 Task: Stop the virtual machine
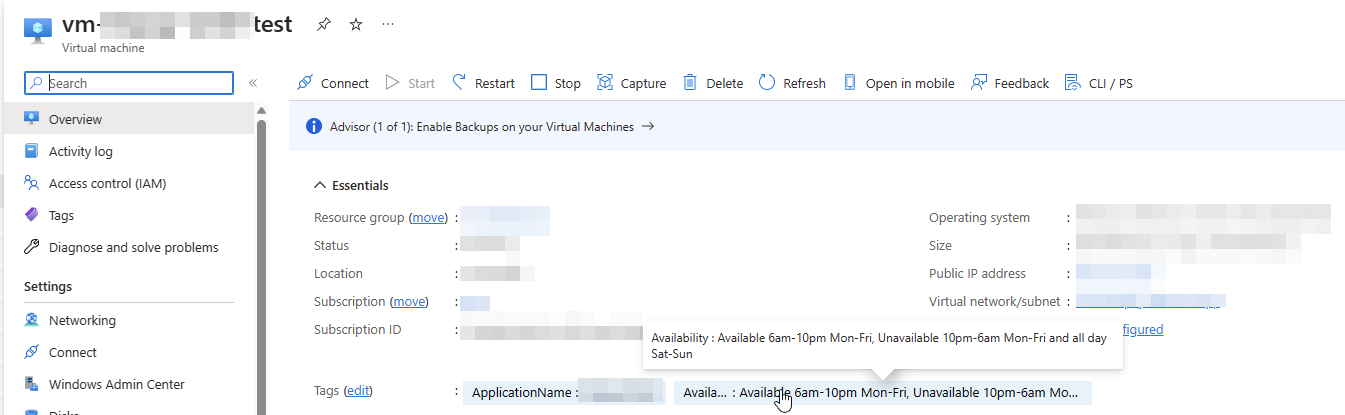[556, 83]
